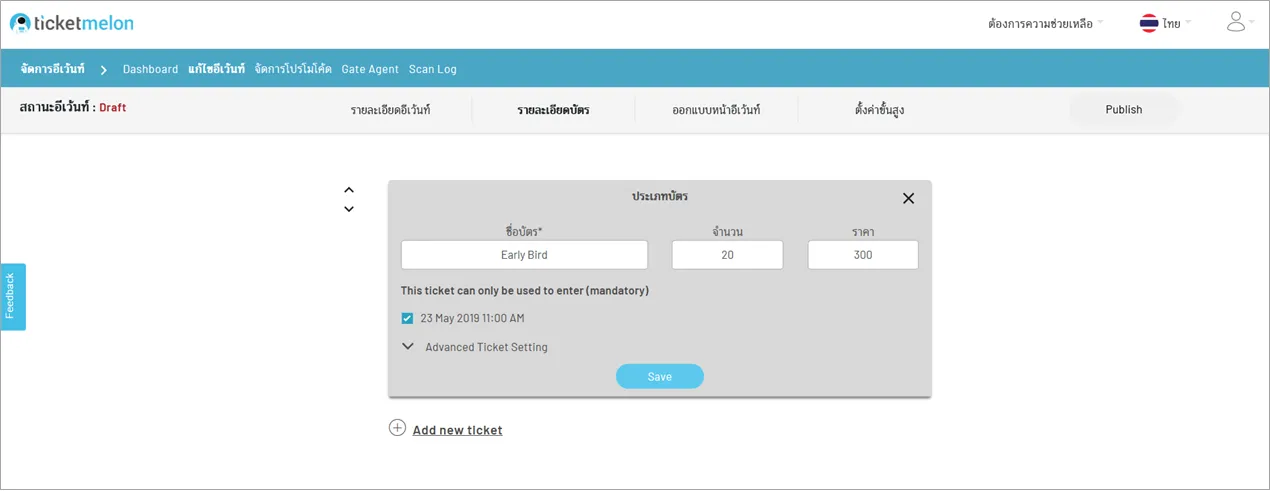Image resolution: width=1270 pixels, height=491 pixels.
Task: Click the Thai flag language icon
Action: point(1149,23)
